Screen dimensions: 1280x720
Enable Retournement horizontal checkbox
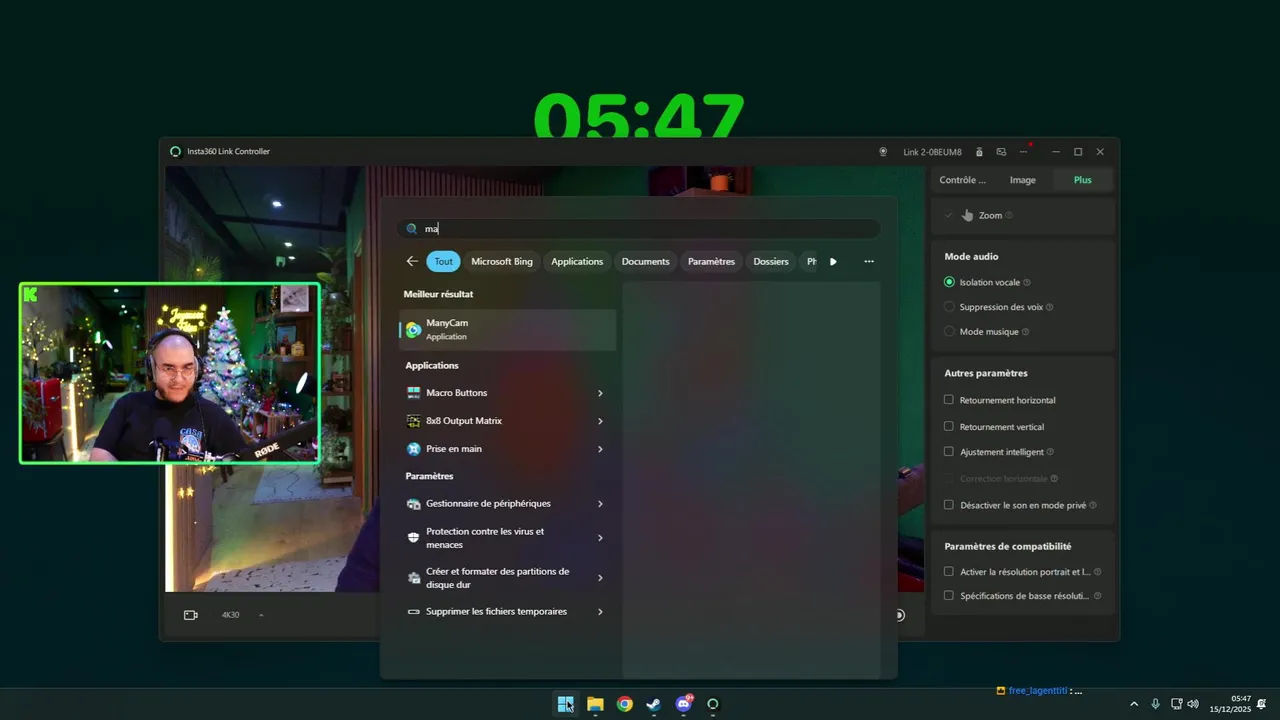[x=949, y=400]
